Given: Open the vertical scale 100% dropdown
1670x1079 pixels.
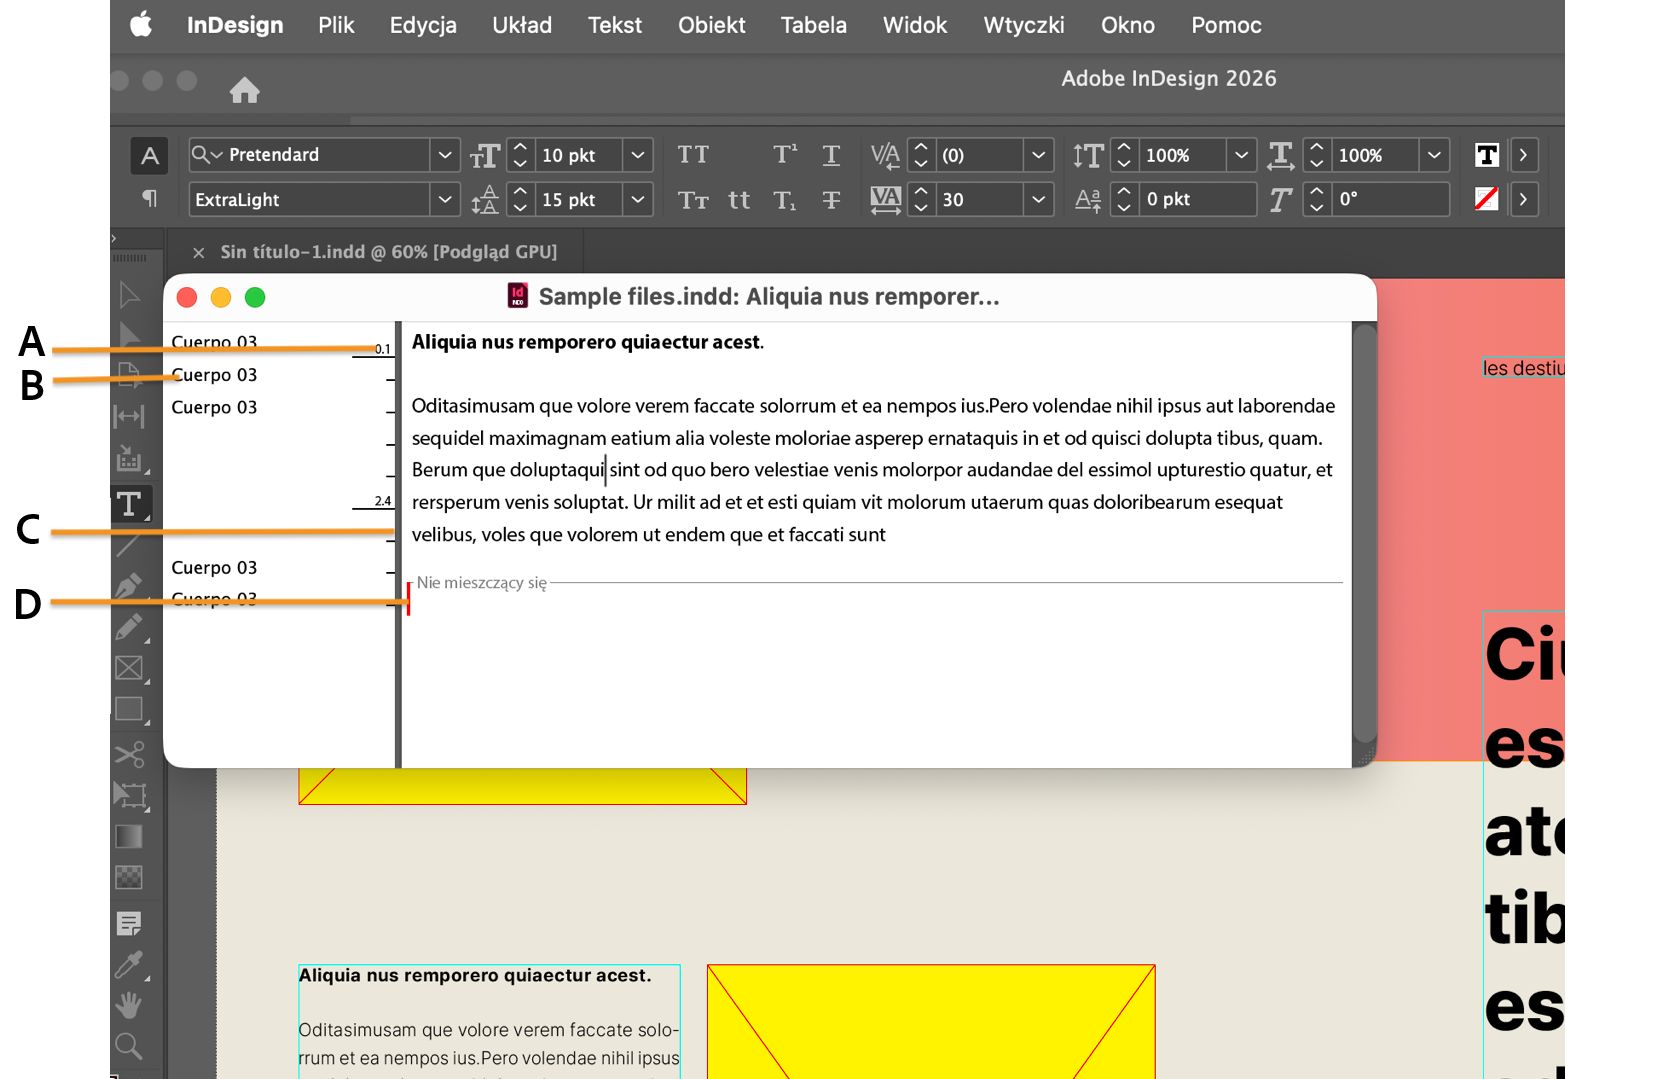Looking at the screenshot, I should (1241, 155).
